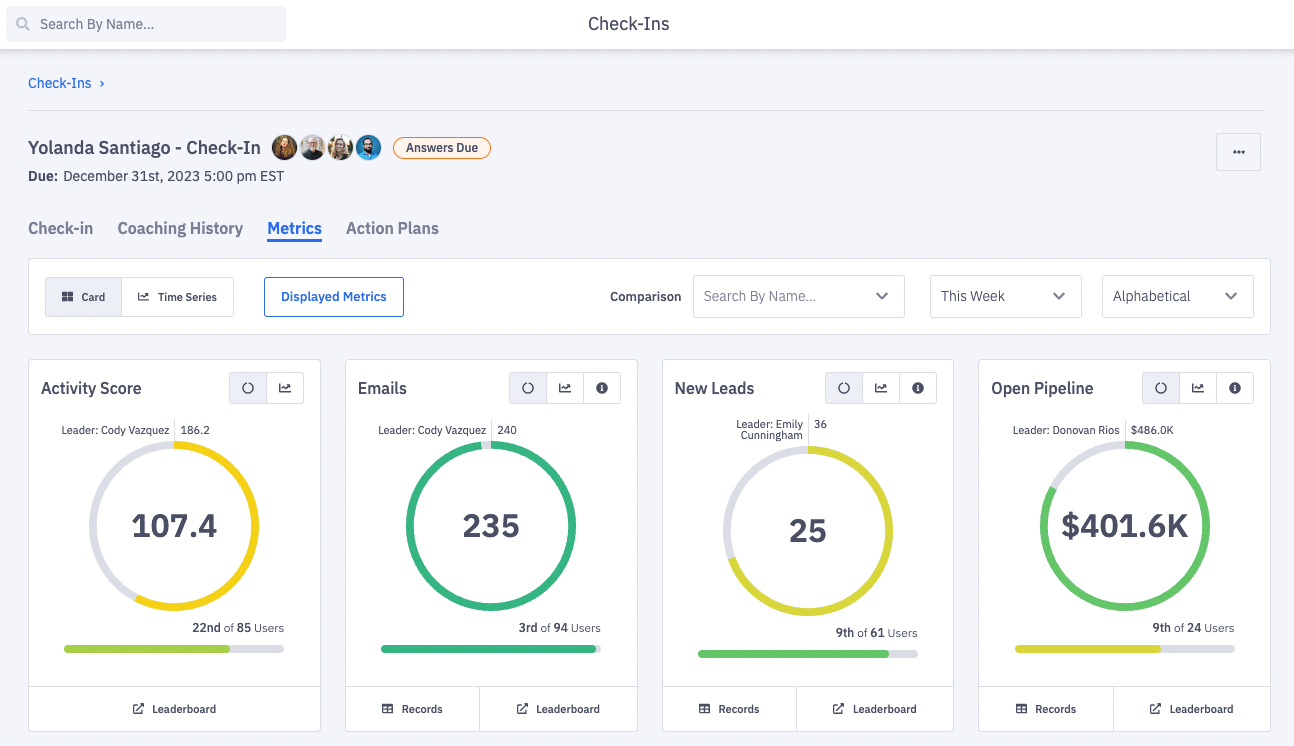Show line chart on New Leads card
This screenshot has width=1294, height=746.
pos(881,388)
